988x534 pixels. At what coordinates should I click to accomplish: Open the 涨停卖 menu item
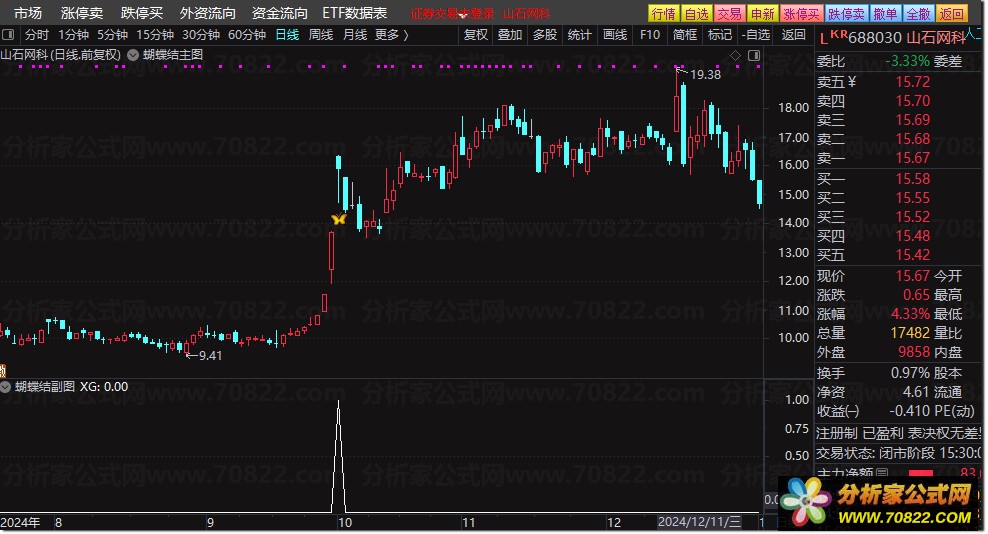82,13
